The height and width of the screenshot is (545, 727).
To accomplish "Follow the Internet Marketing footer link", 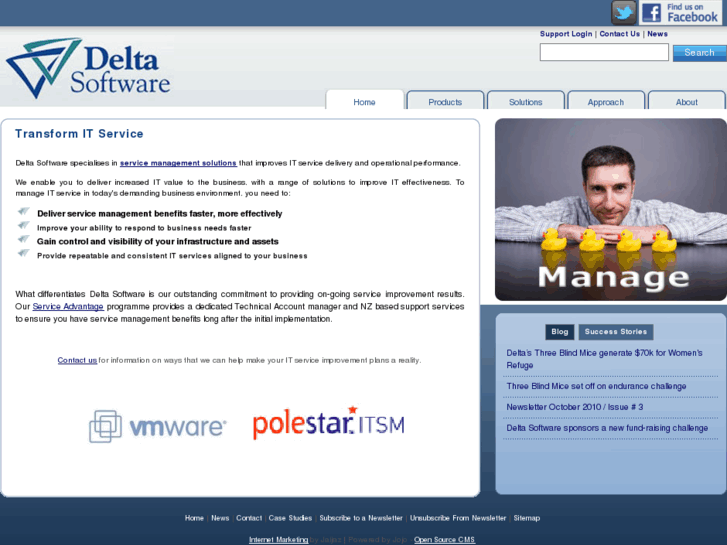I will [279, 539].
